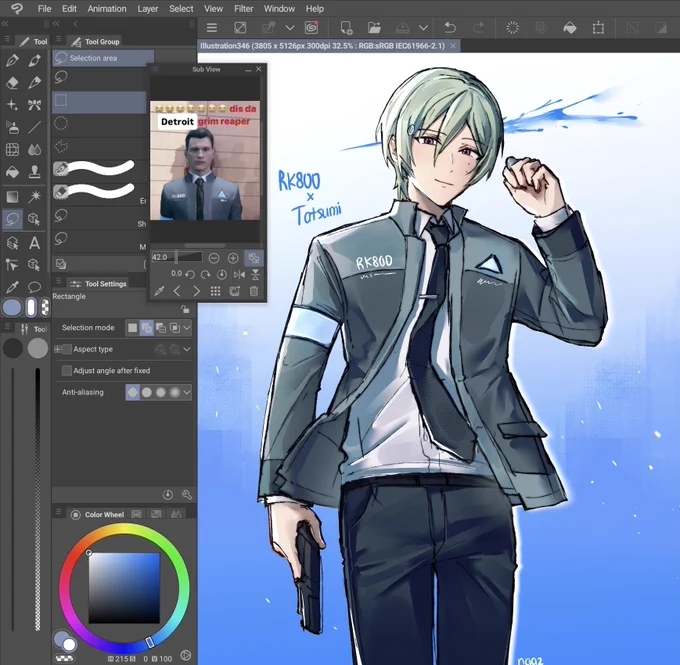Select the Blend droplets tool

[x=34, y=150]
